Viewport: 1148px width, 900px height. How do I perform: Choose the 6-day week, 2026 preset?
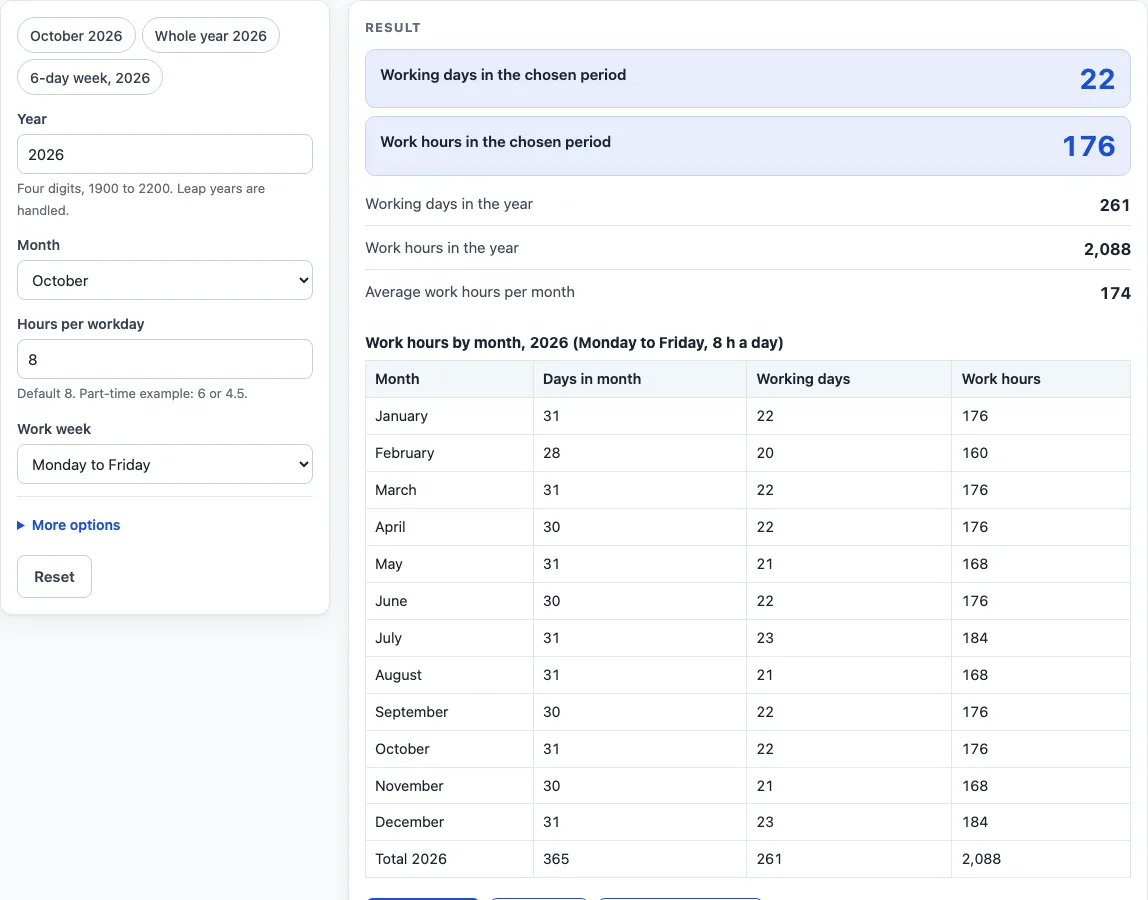coord(90,78)
